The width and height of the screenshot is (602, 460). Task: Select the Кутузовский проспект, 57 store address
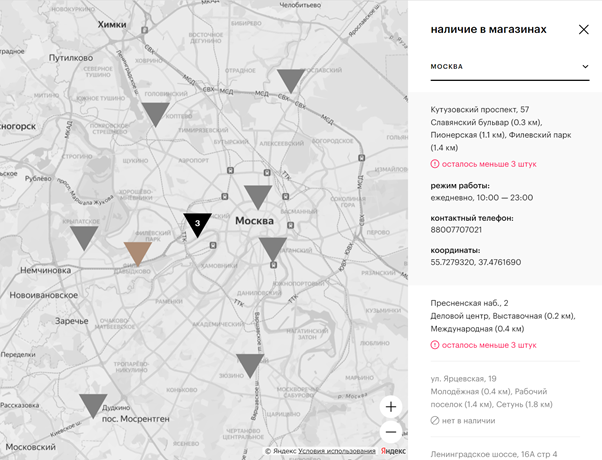click(479, 109)
